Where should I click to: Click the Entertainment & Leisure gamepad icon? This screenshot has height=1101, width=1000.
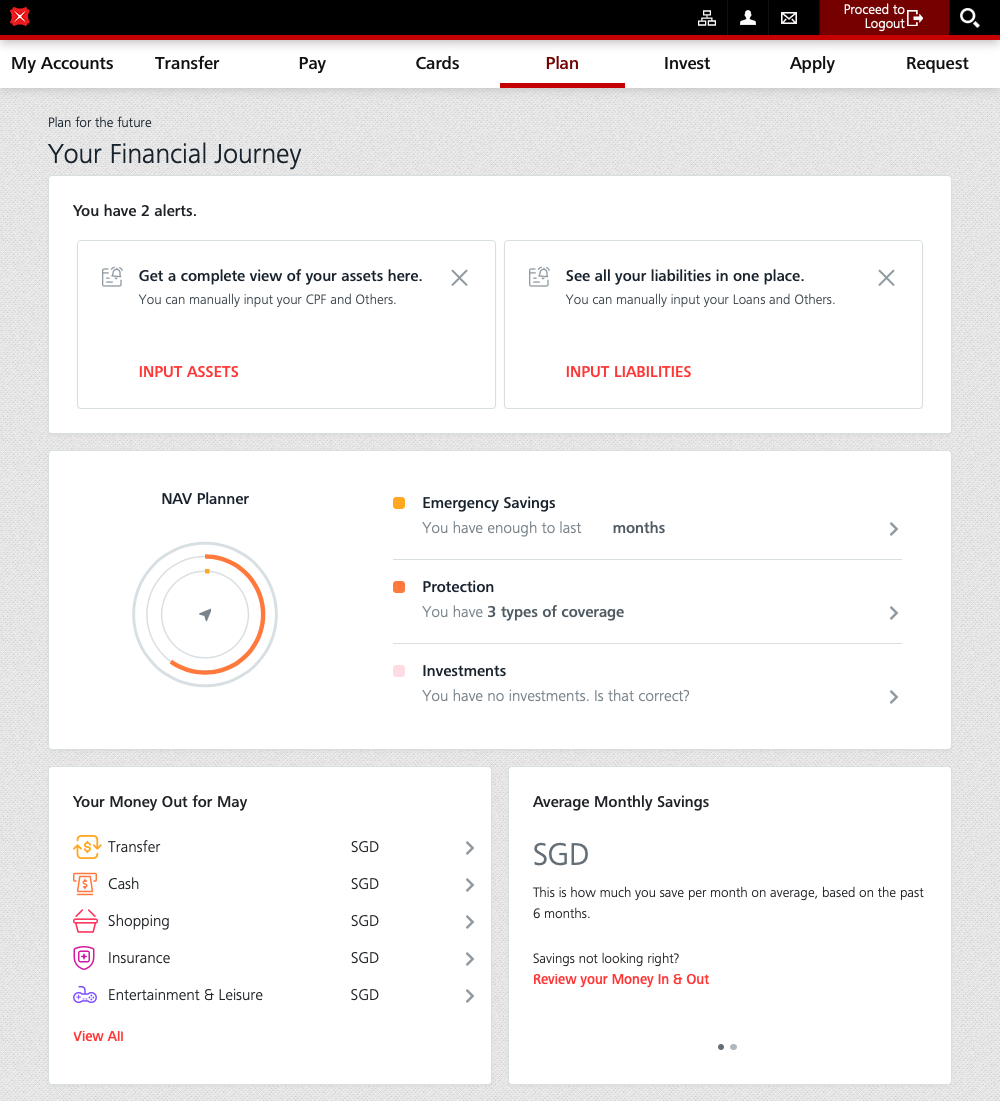[85, 995]
